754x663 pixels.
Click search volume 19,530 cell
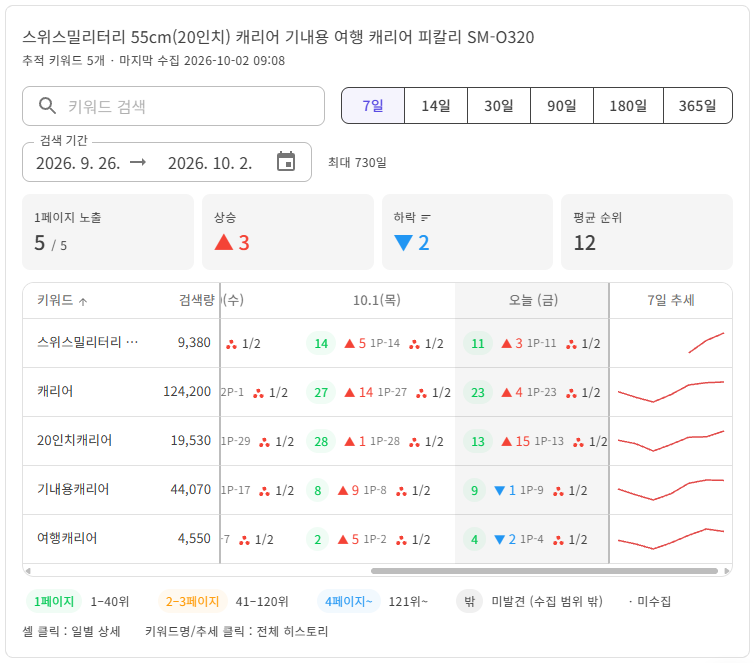pos(191,440)
